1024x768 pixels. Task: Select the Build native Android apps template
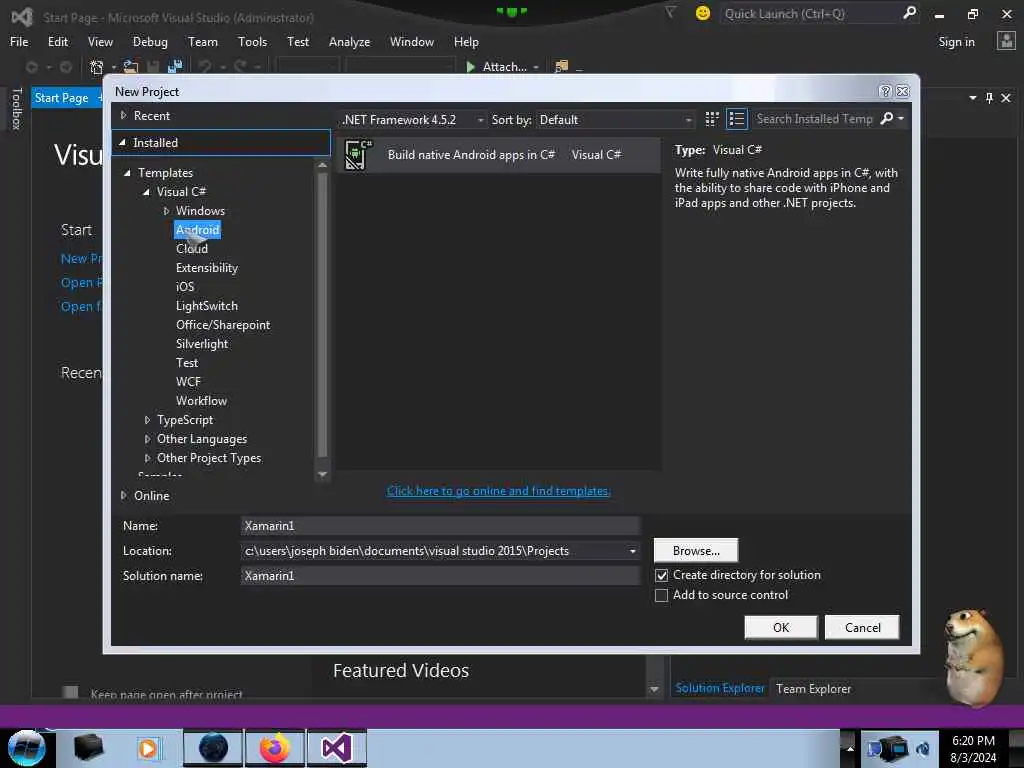point(499,155)
